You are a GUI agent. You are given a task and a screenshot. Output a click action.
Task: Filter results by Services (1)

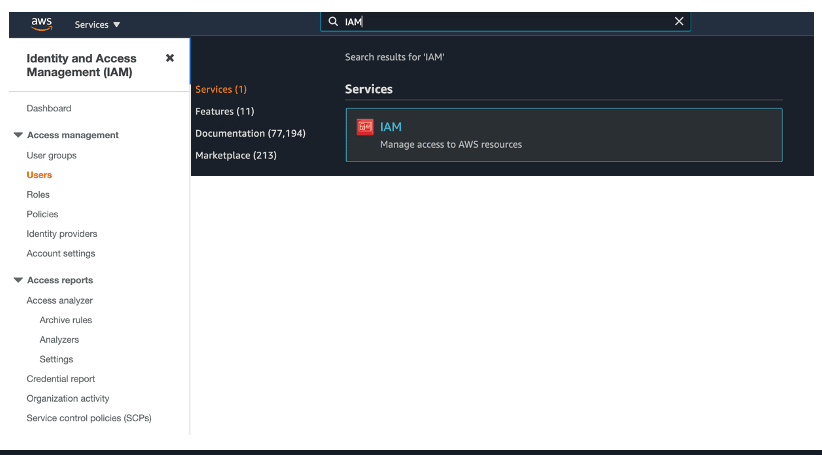click(221, 90)
